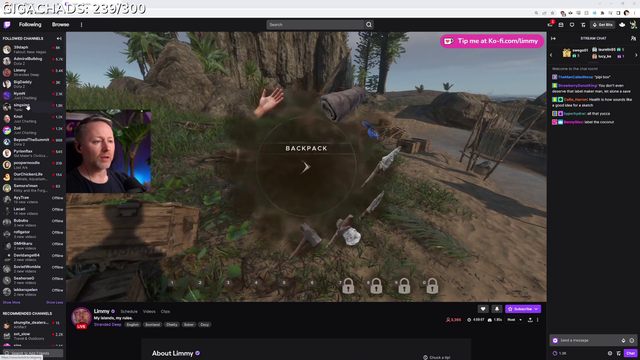Open the three-dot more menu in top nav
This screenshot has height=360, width=640.
click(x=82, y=25)
